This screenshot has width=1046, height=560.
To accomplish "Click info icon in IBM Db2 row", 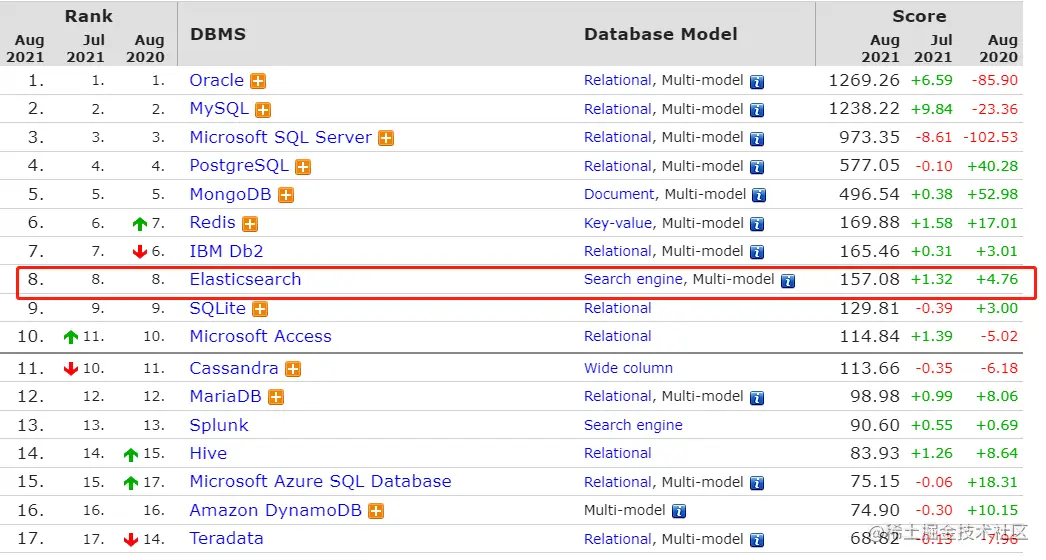I will 757,252.
